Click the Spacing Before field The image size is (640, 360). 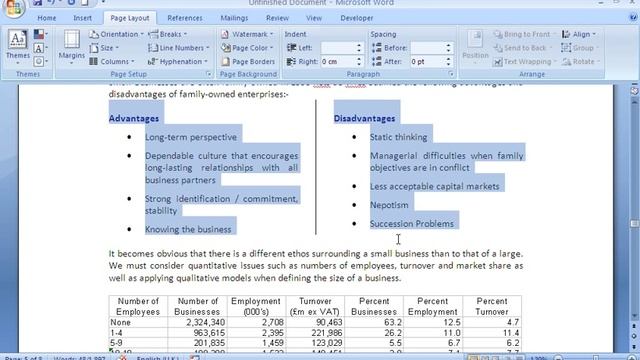[x=427, y=48]
